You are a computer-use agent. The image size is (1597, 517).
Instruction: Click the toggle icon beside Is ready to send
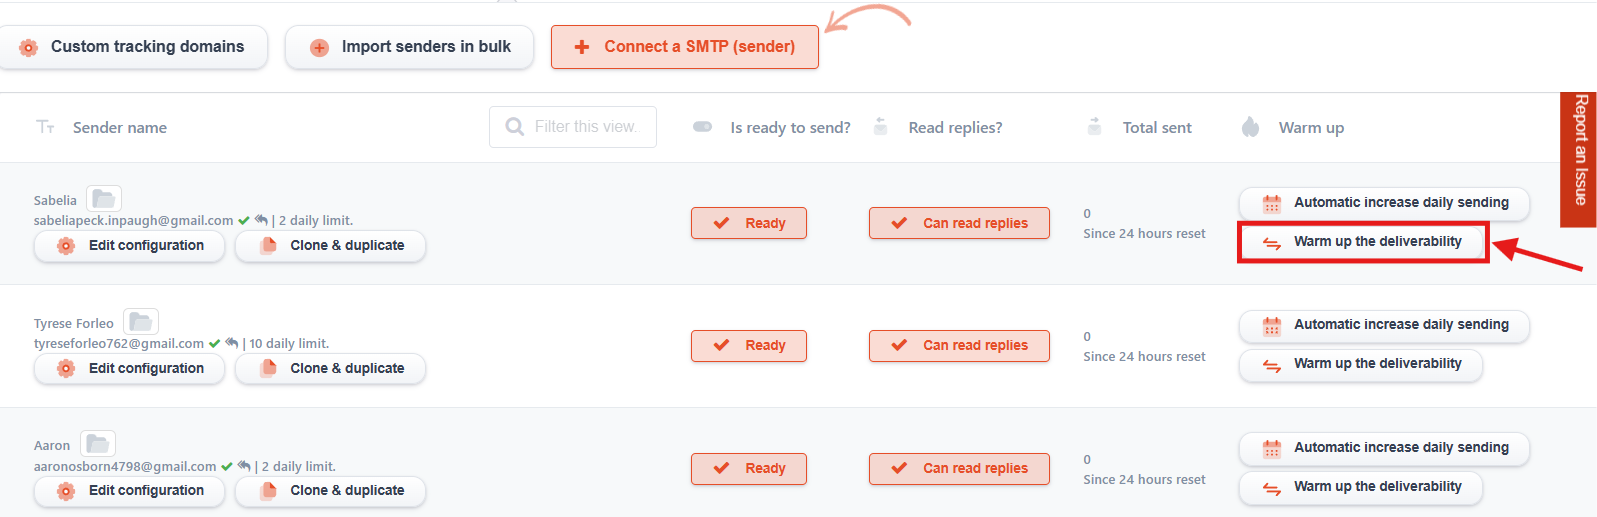point(702,127)
